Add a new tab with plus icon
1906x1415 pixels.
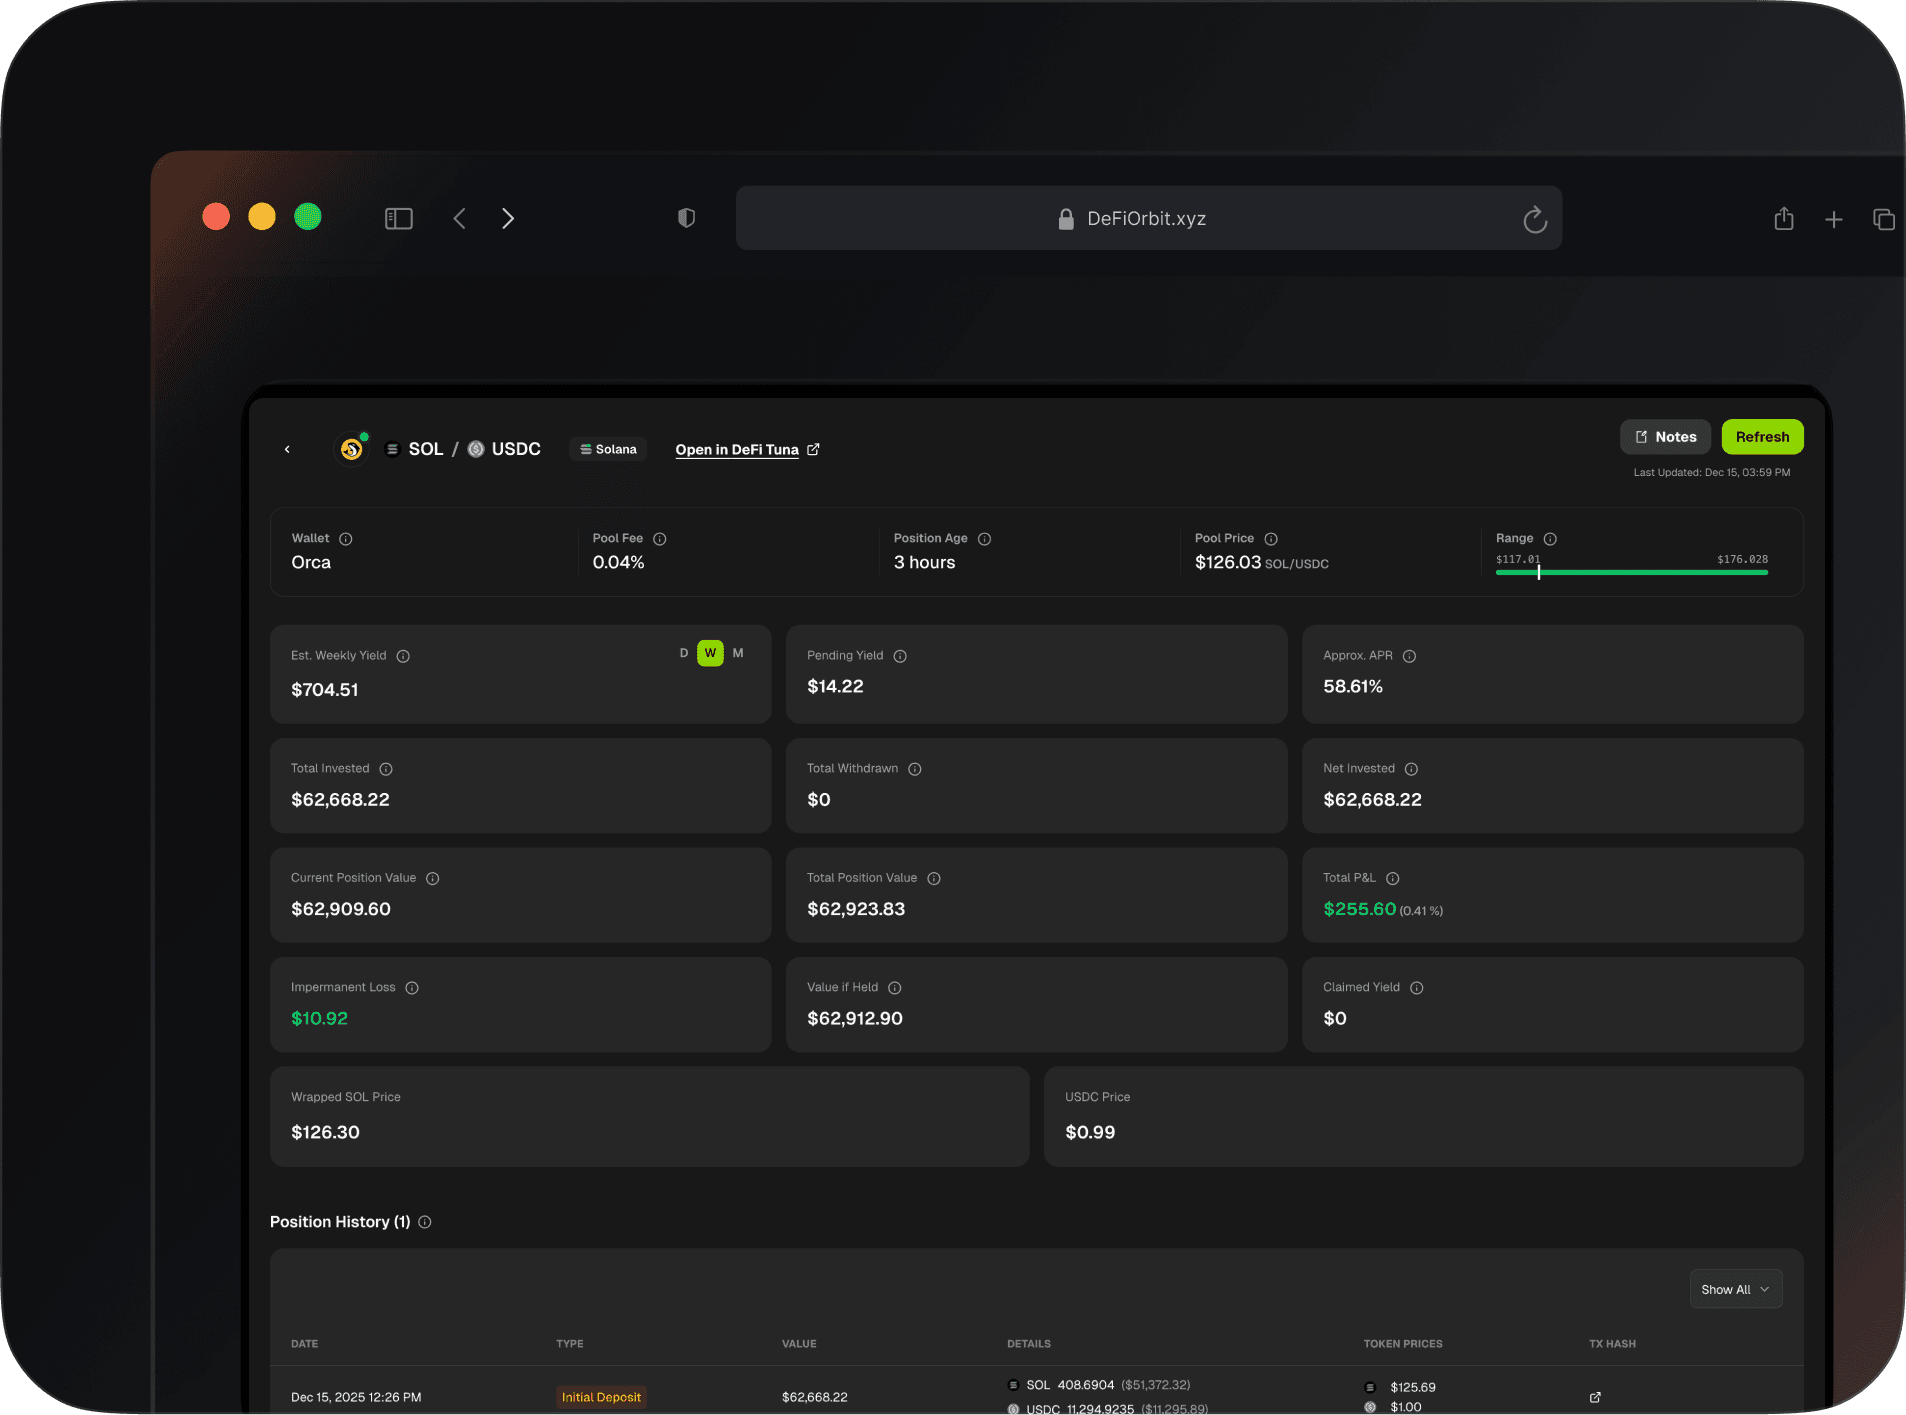(1833, 219)
